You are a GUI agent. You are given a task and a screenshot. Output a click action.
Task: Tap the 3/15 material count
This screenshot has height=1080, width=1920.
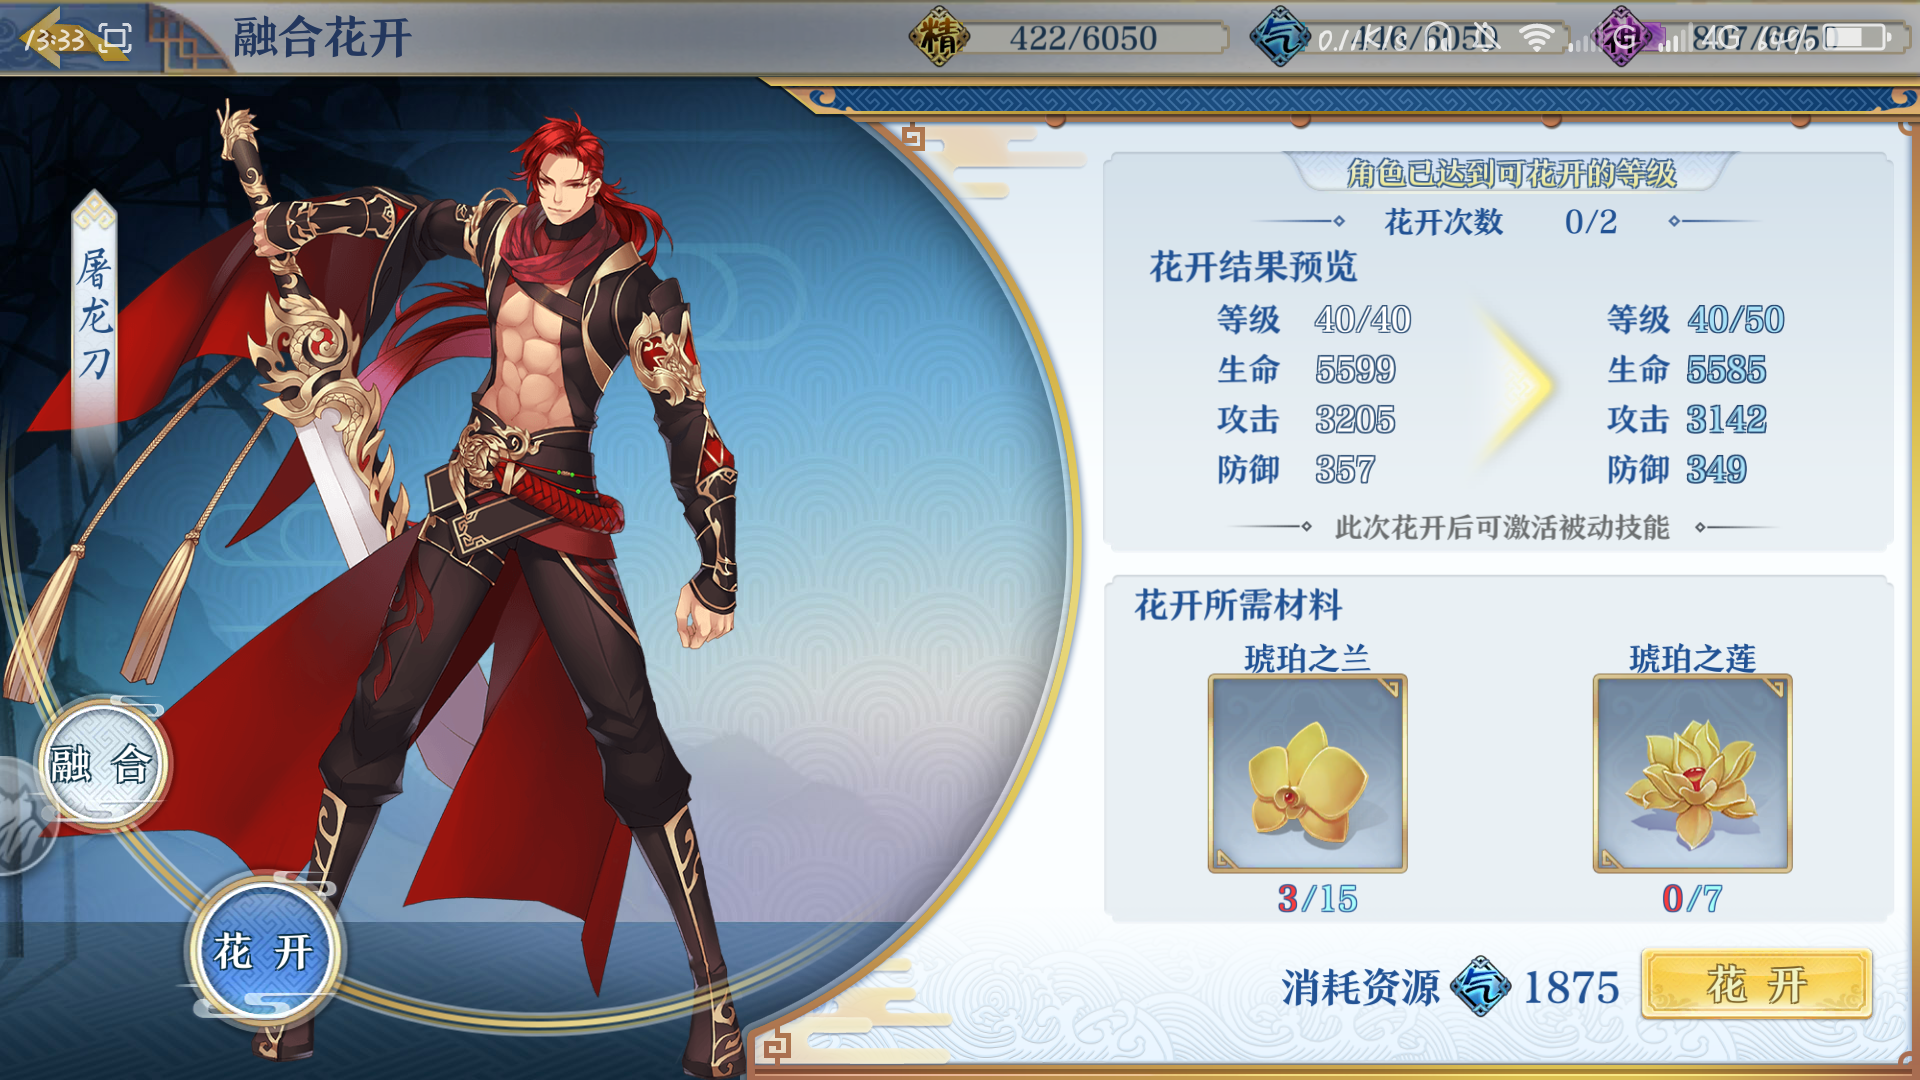[x=1317, y=899]
